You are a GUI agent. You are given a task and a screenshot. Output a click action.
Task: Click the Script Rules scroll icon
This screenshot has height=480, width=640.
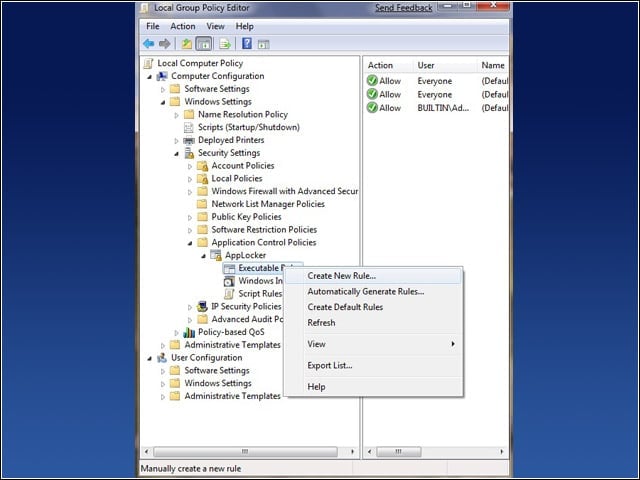[x=229, y=294]
